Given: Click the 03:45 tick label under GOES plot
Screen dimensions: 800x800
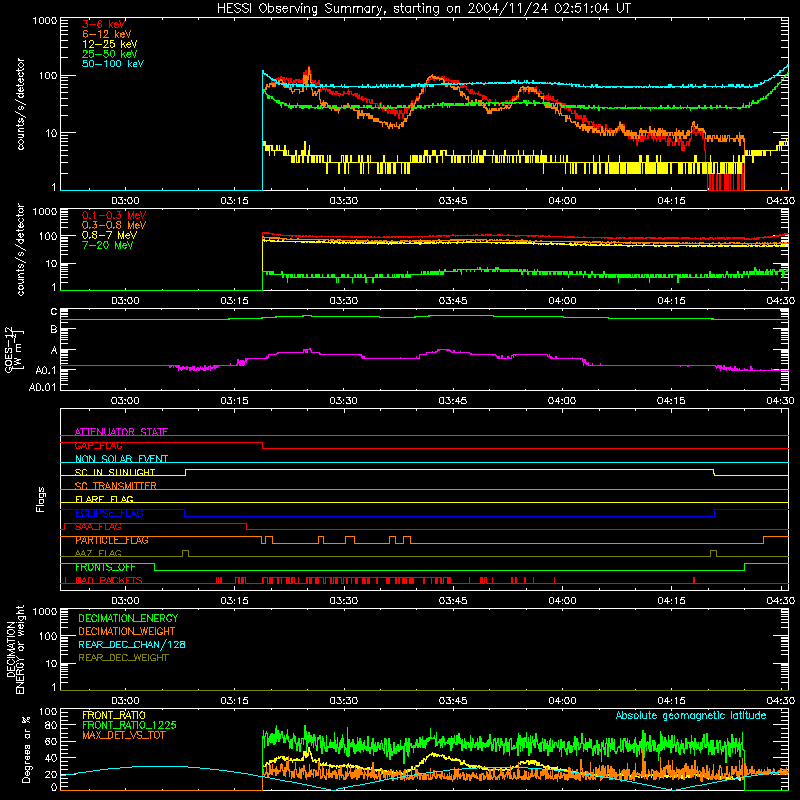Looking at the screenshot, I should (x=453, y=401).
